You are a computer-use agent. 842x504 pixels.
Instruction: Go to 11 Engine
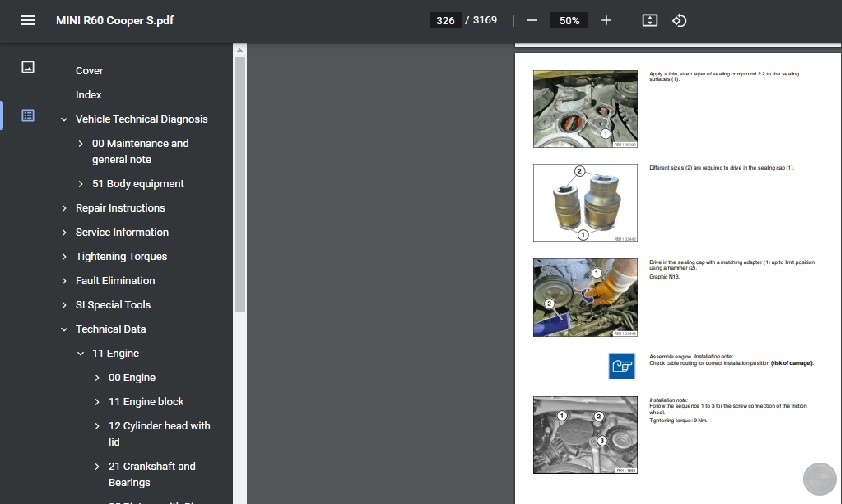(115, 353)
